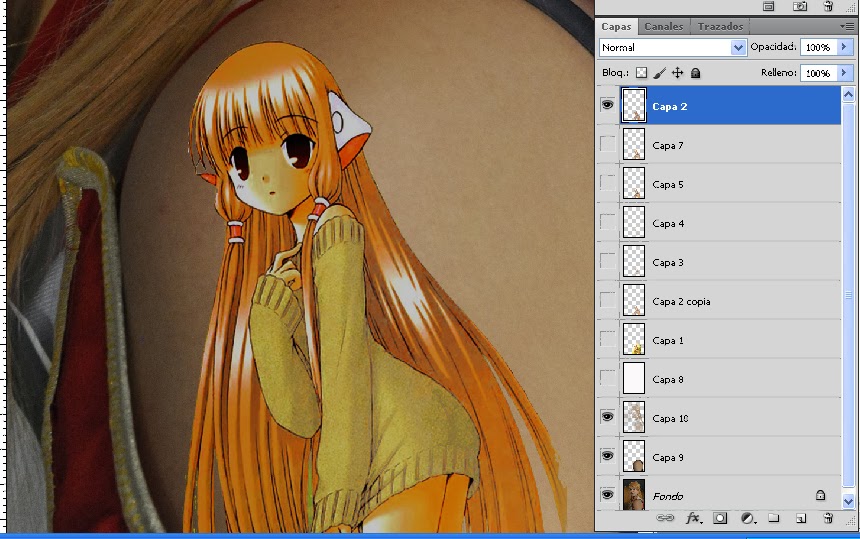This screenshot has width=860, height=539.
Task: Show the Capa 1 layer
Action: coord(607,339)
